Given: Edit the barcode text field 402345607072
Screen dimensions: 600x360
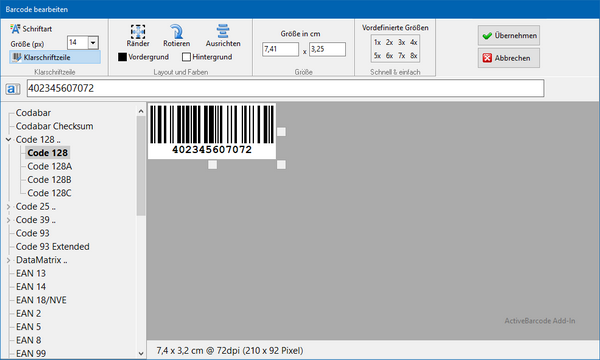Looking at the screenshot, I should [285, 88].
